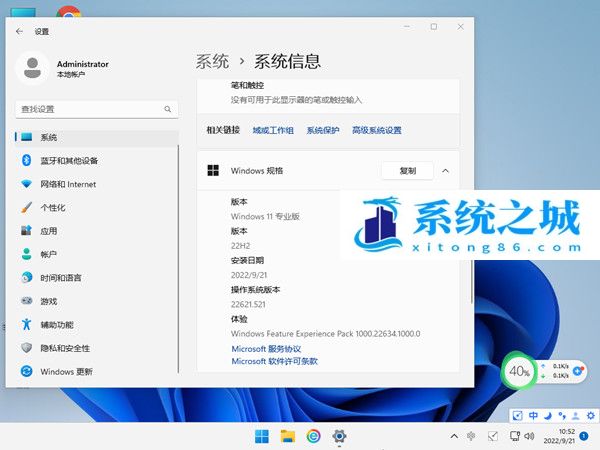This screenshot has height=450, width=600.
Task: Open 网络和 Internet settings
Action: 96,184
